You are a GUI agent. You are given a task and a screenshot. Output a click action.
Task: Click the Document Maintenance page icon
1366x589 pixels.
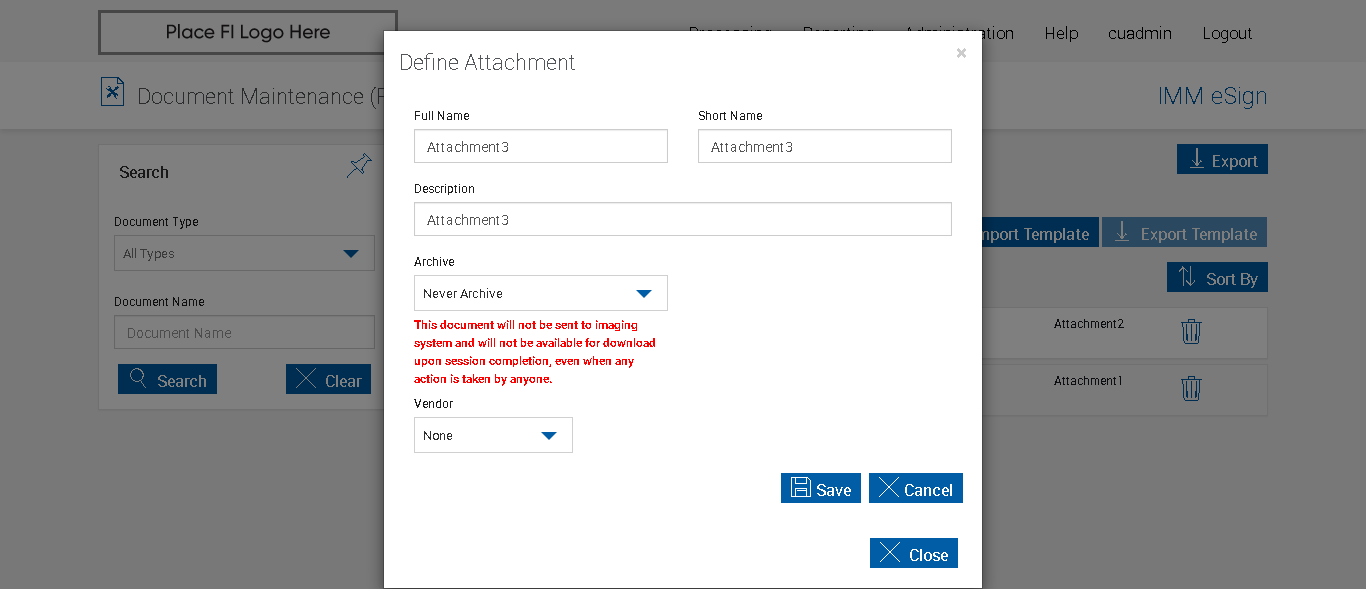pos(113,93)
